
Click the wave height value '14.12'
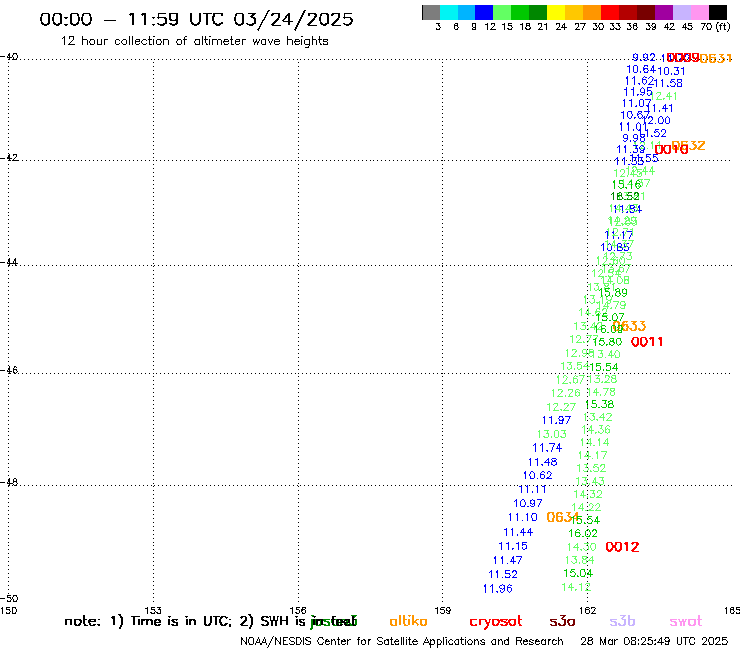point(576,587)
